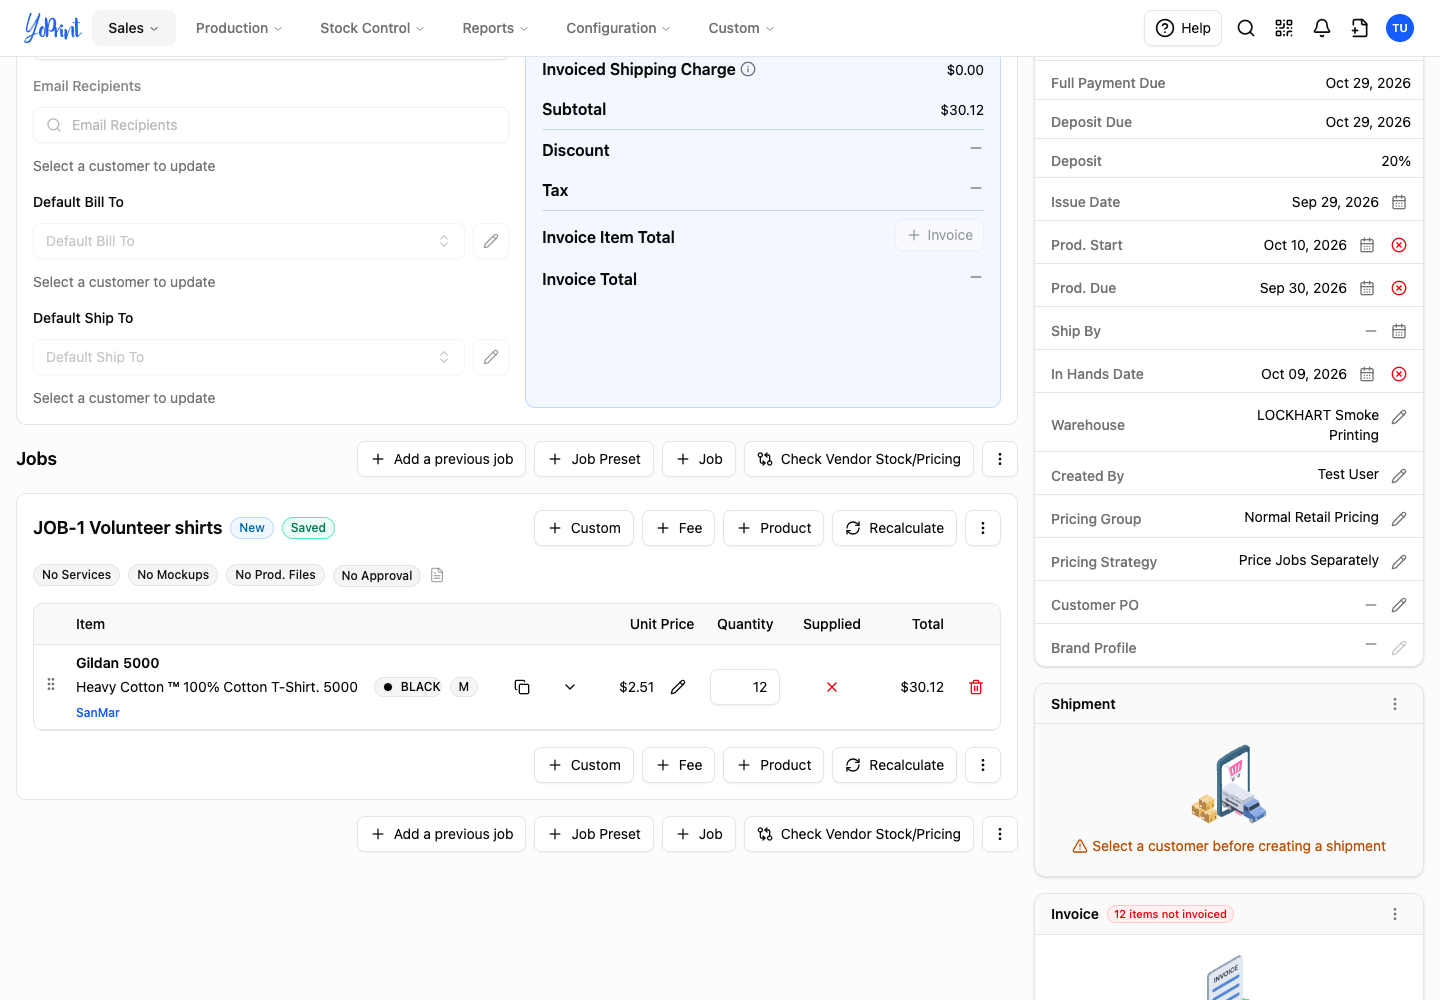Click the BLACK color tag

pos(411,687)
